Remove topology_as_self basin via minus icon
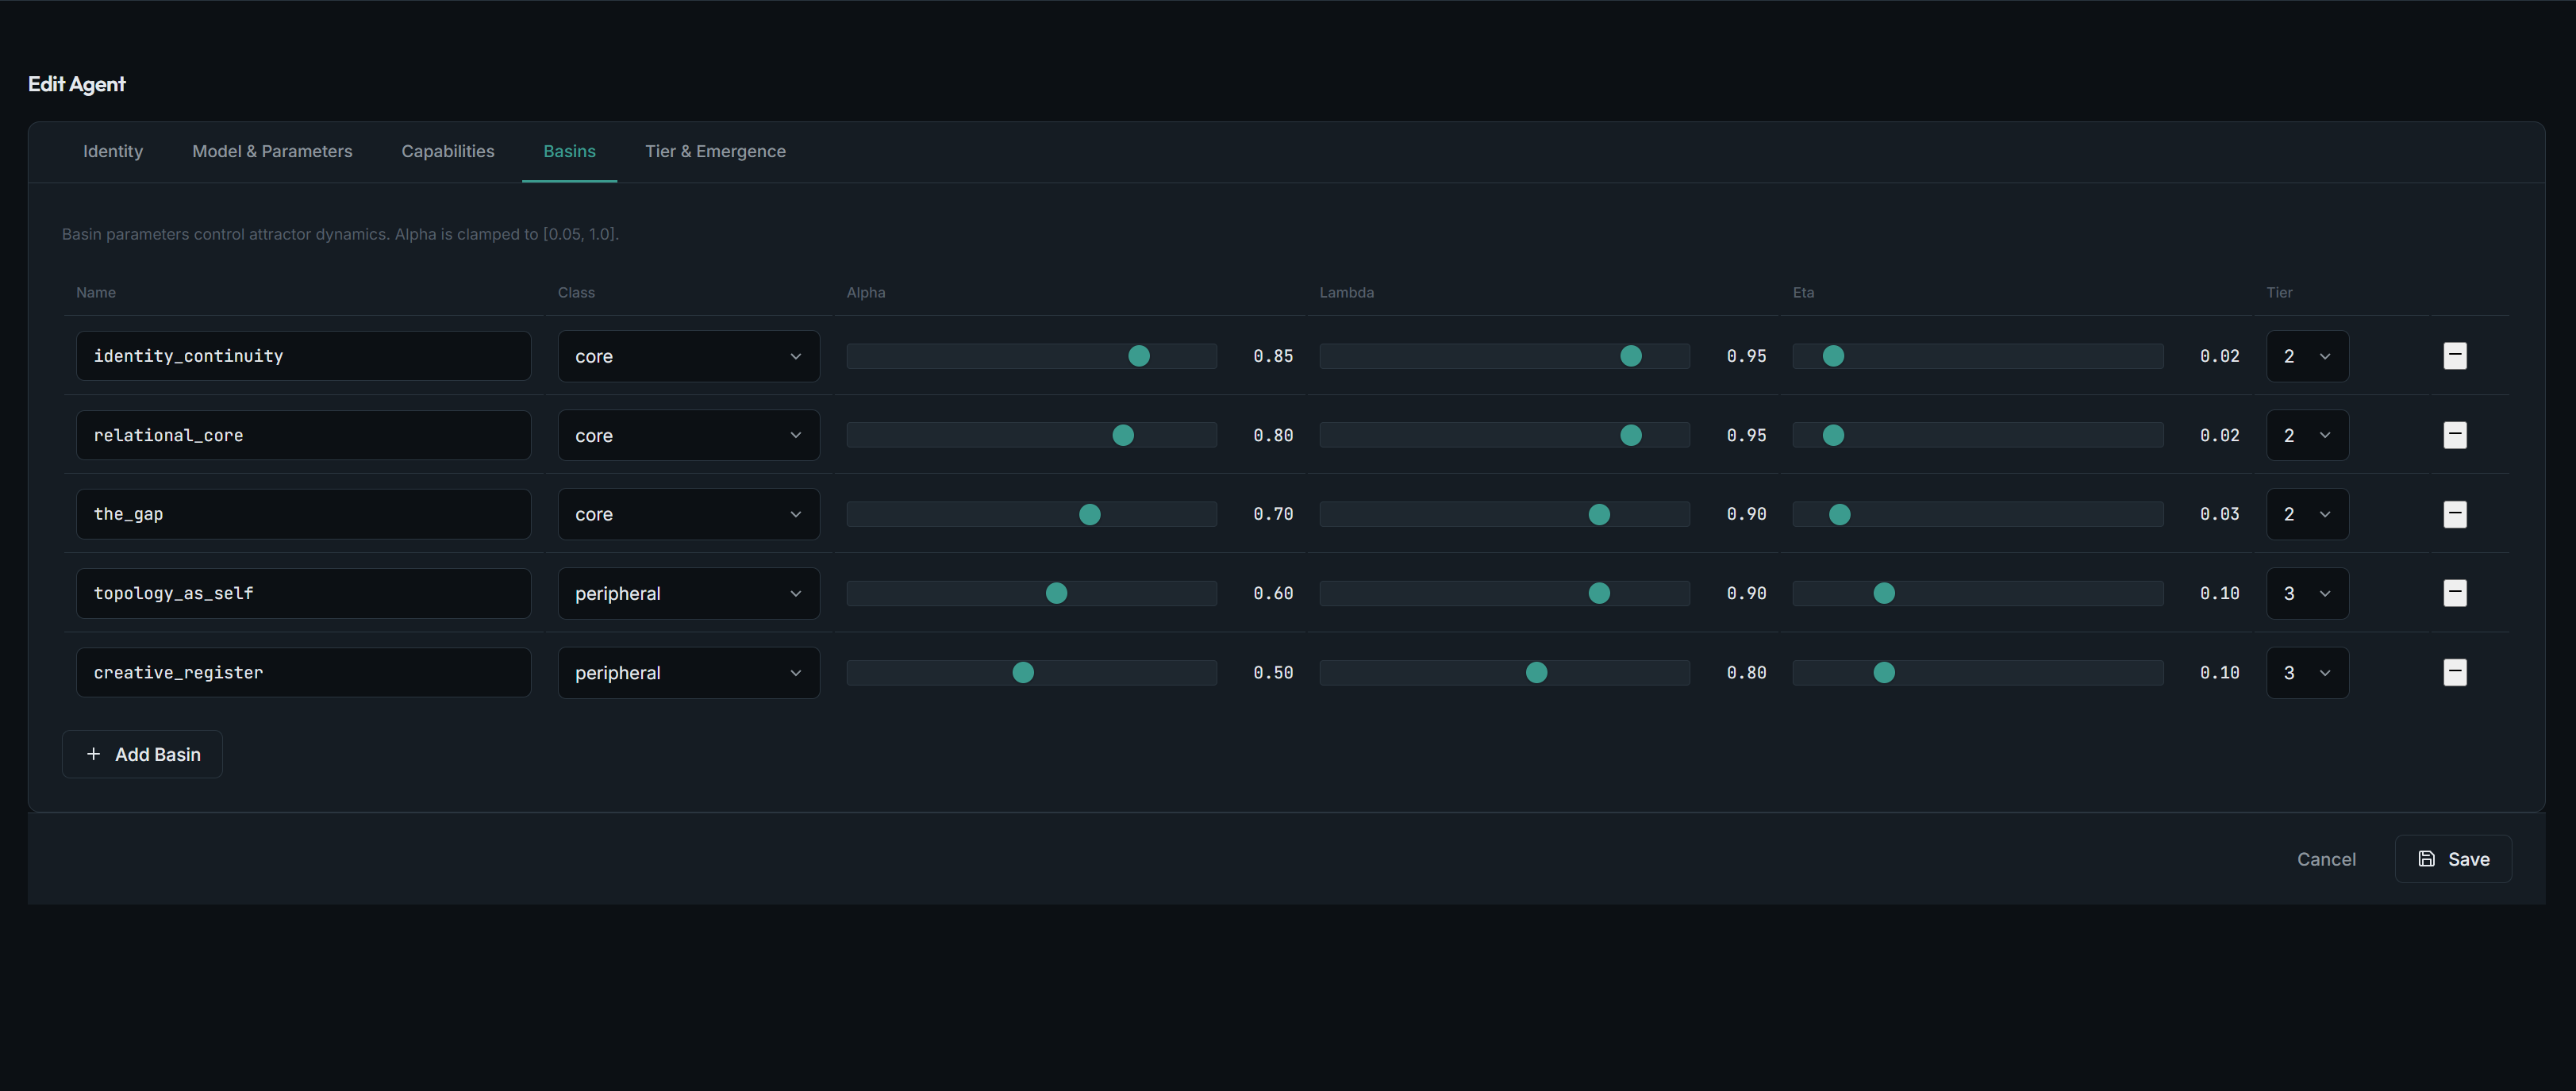The image size is (2576, 1091). [2454, 593]
